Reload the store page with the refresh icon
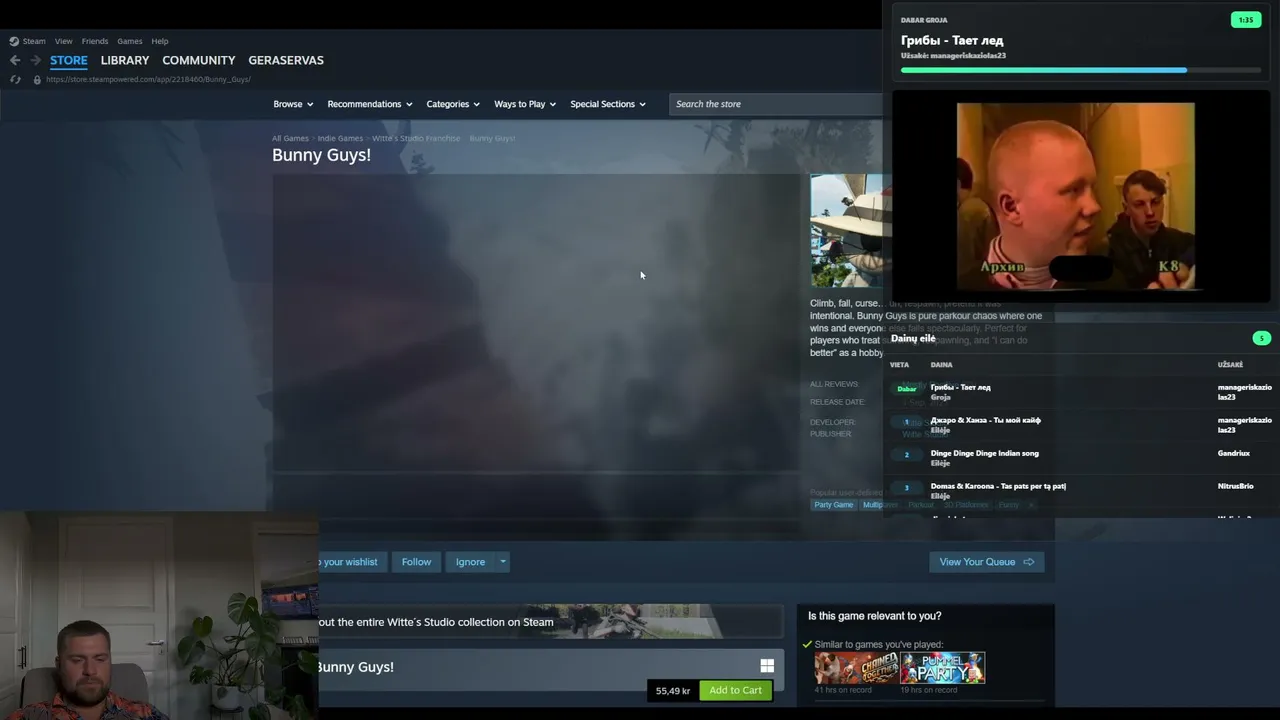The image size is (1280, 720). (x=15, y=79)
